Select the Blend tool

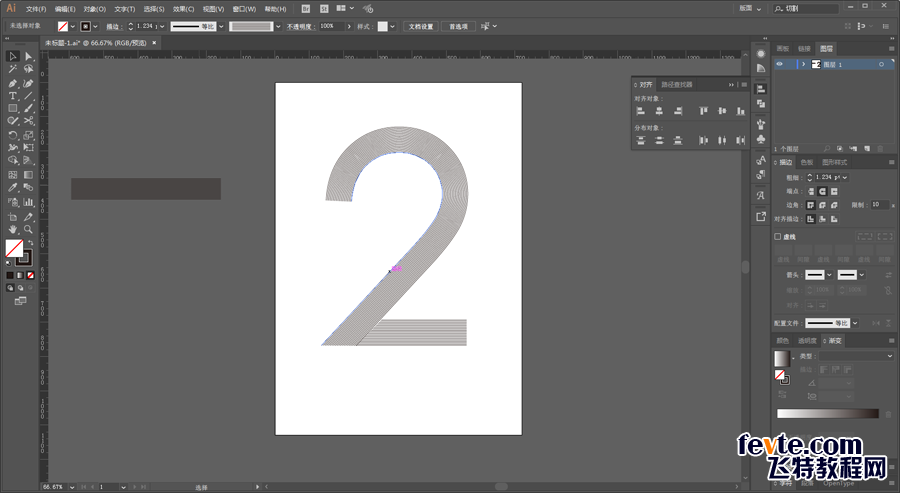(x=28, y=188)
